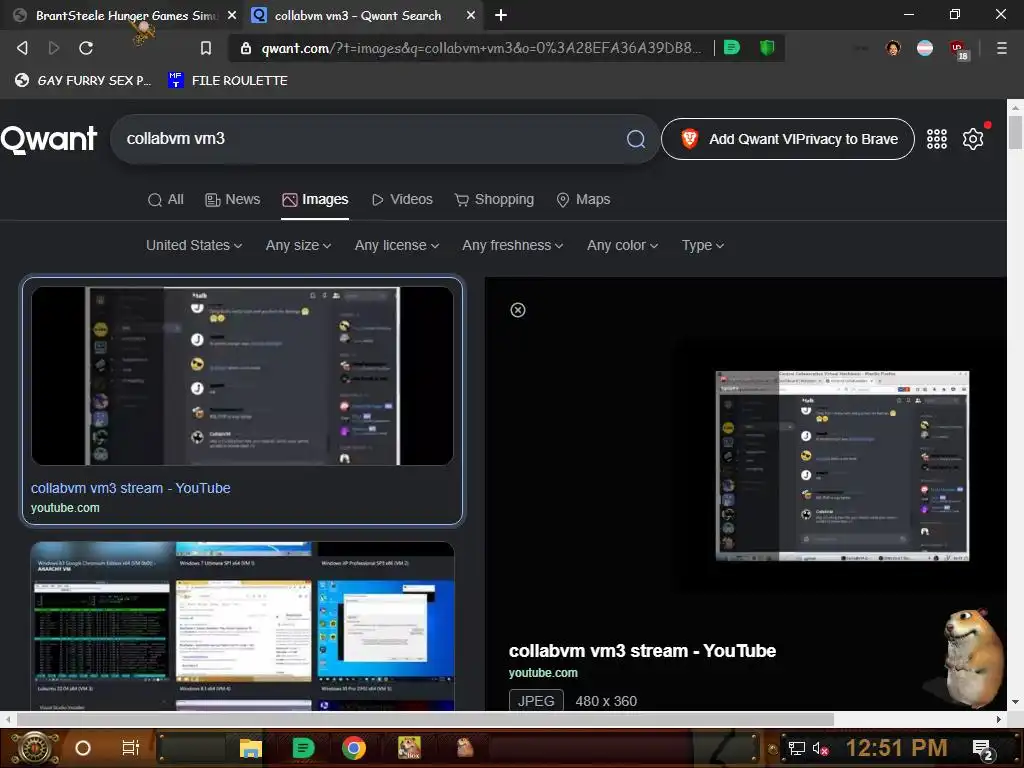Image resolution: width=1024 pixels, height=768 pixels.
Task: Click the striped flag extension icon
Action: pyautogui.click(x=925, y=48)
